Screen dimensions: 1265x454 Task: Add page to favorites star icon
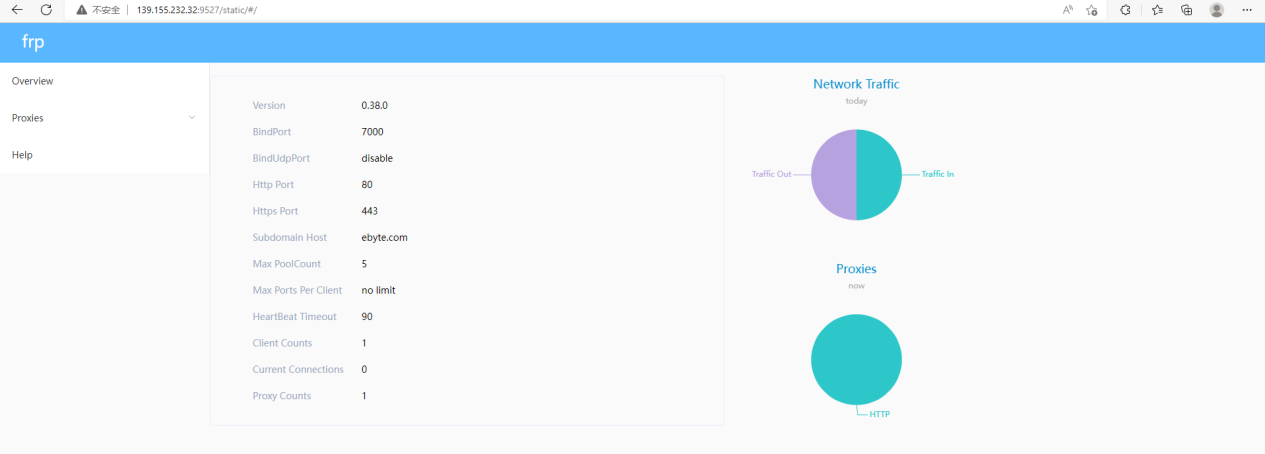[1092, 9]
